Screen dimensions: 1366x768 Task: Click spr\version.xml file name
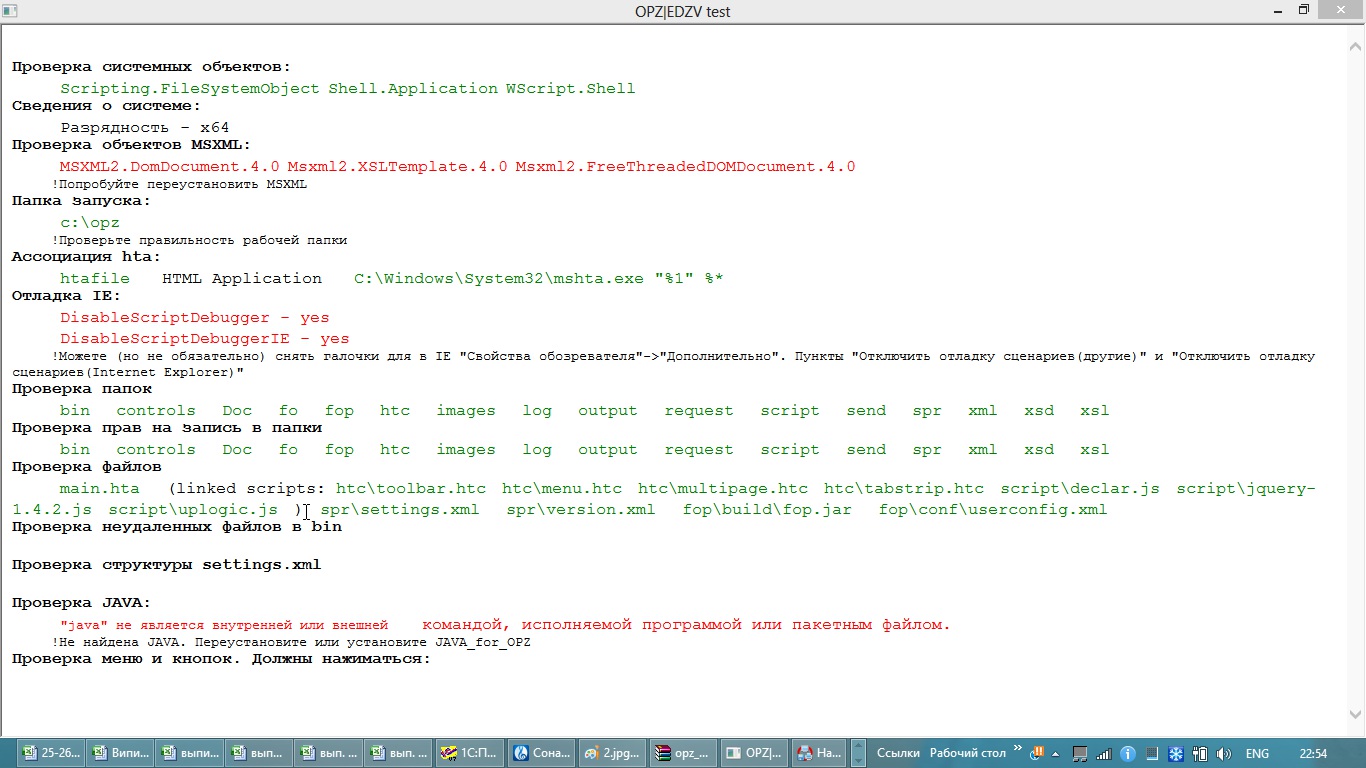click(x=581, y=509)
